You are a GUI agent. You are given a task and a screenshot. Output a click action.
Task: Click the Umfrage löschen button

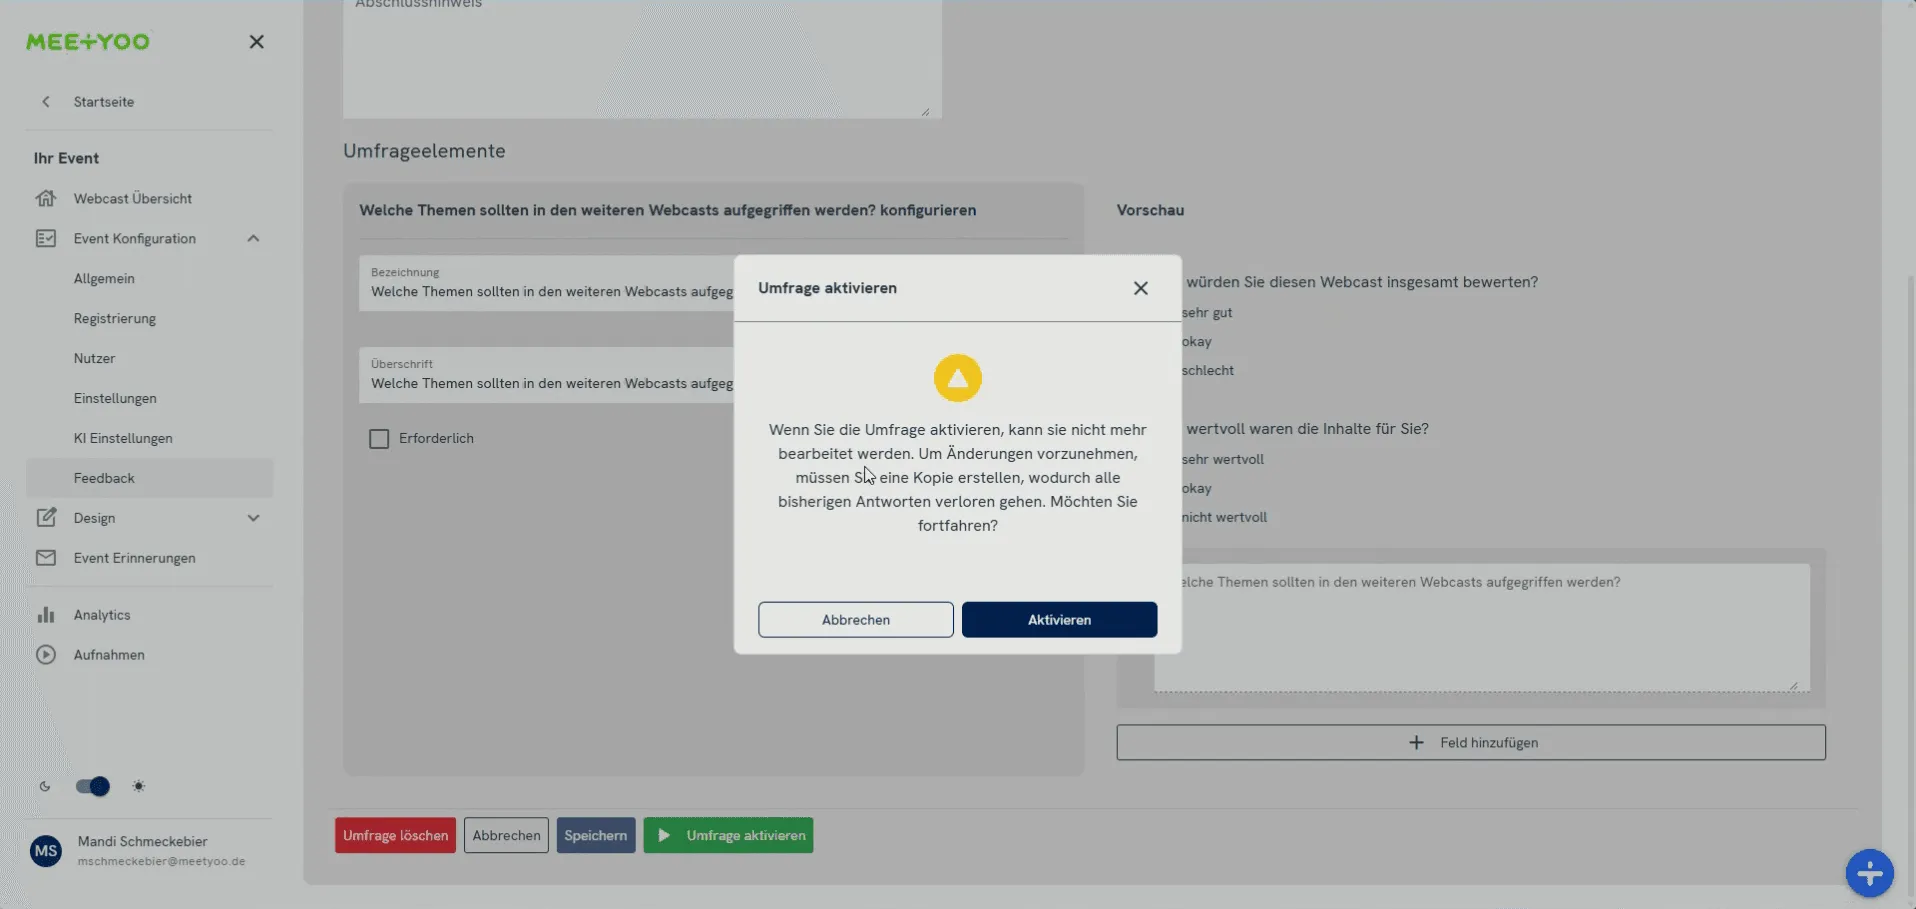pyautogui.click(x=395, y=835)
